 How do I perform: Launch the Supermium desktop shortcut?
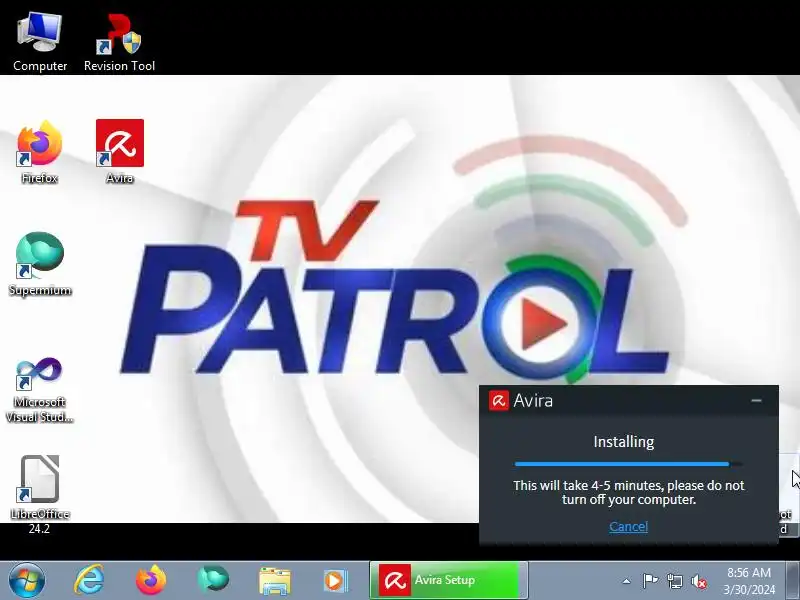[x=40, y=264]
